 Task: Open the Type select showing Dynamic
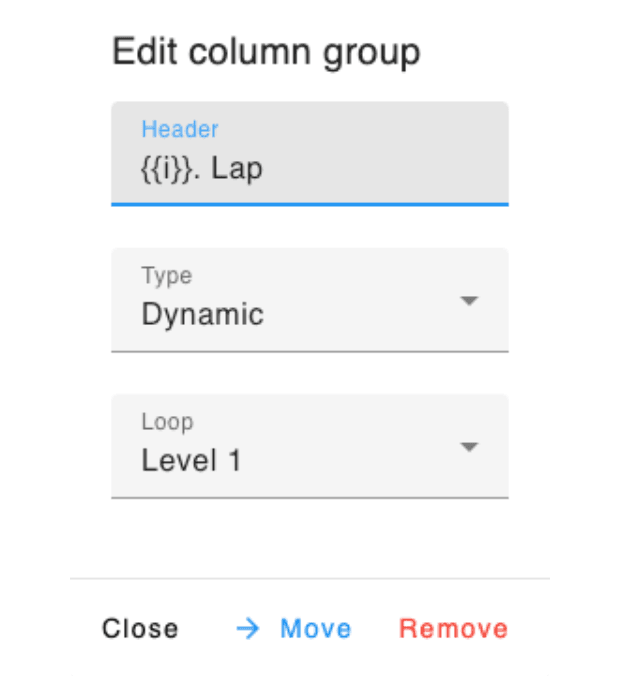click(310, 300)
